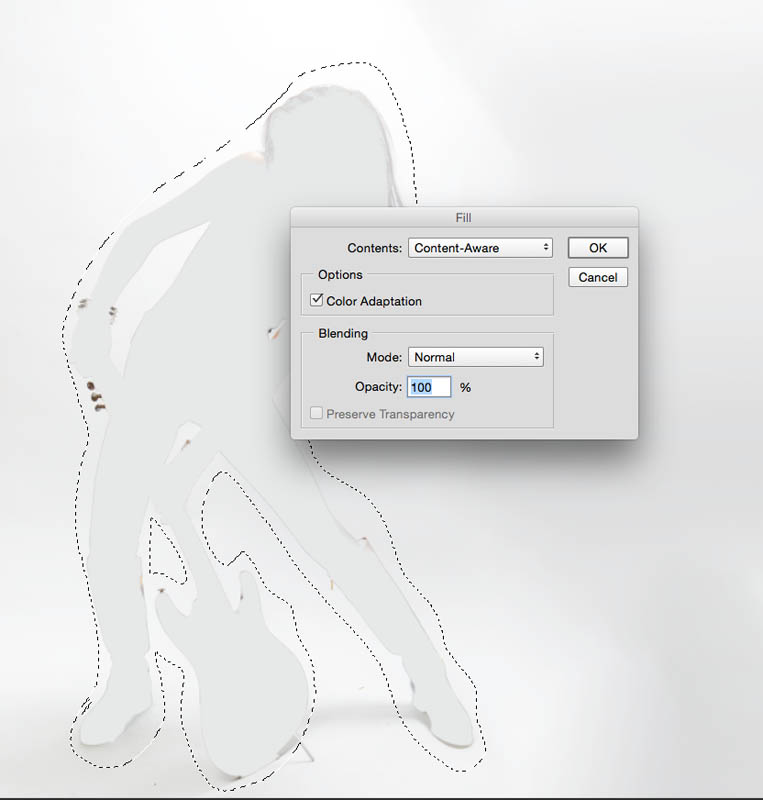Toggle the Preserve Transparency checkbox
The height and width of the screenshot is (800, 763).
[x=316, y=413]
